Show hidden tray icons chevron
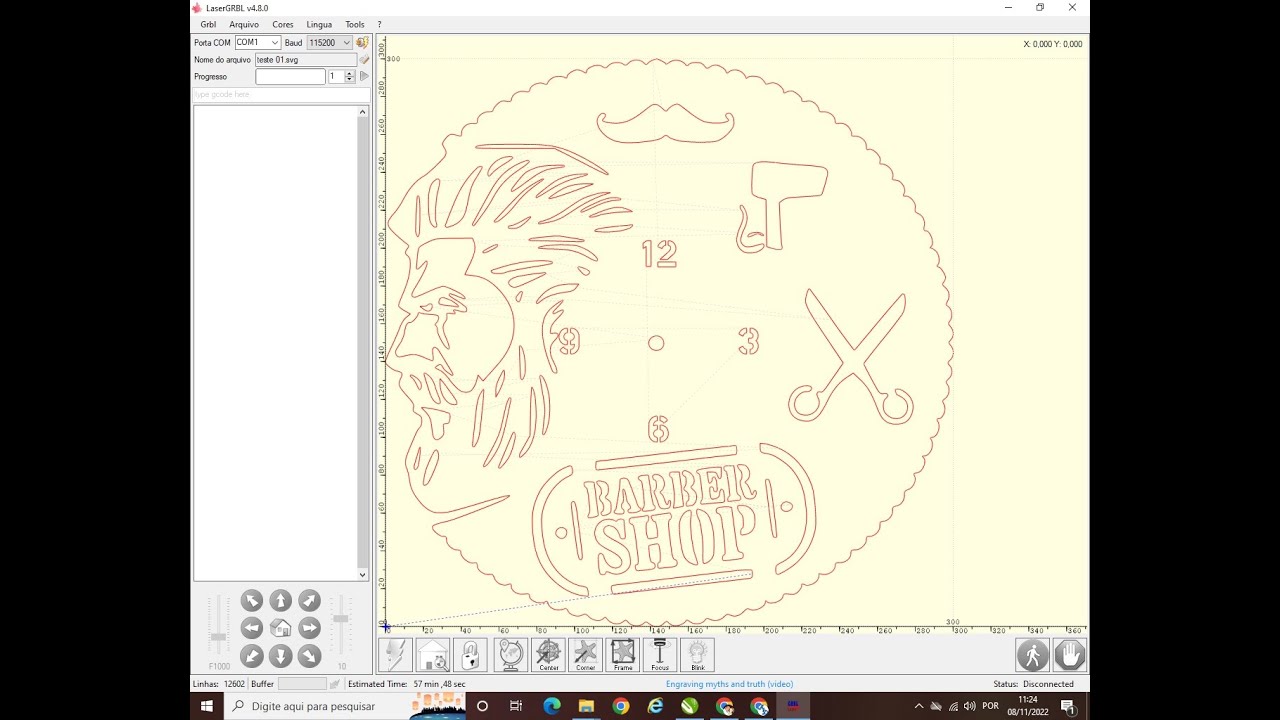The image size is (1280, 720). click(x=918, y=706)
